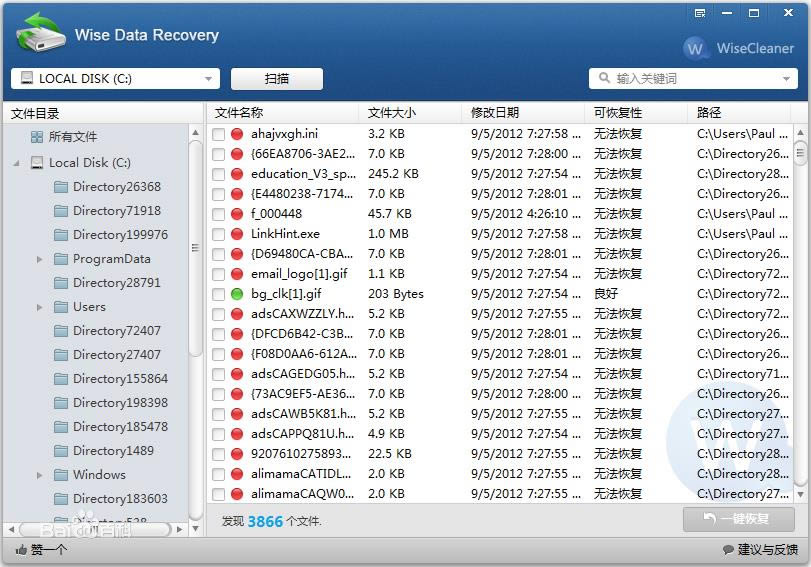Click tree panel scroll up arrow
This screenshot has height=567, width=811.
click(196, 132)
